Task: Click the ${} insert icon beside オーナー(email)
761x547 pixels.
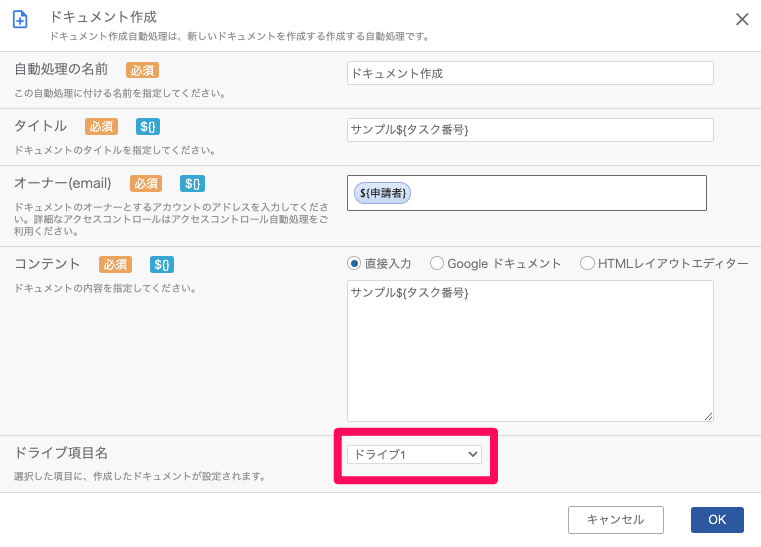Action: pyautogui.click(x=192, y=183)
